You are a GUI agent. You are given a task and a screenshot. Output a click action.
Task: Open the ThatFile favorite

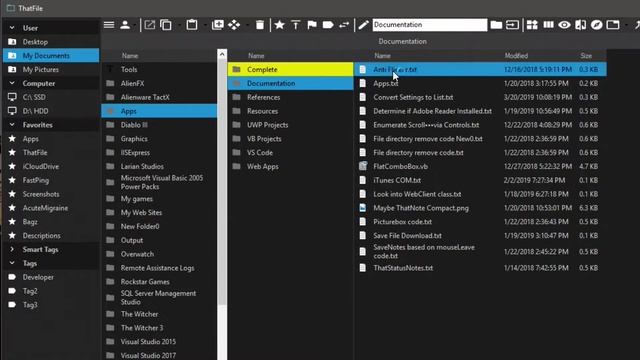coord(51,153)
